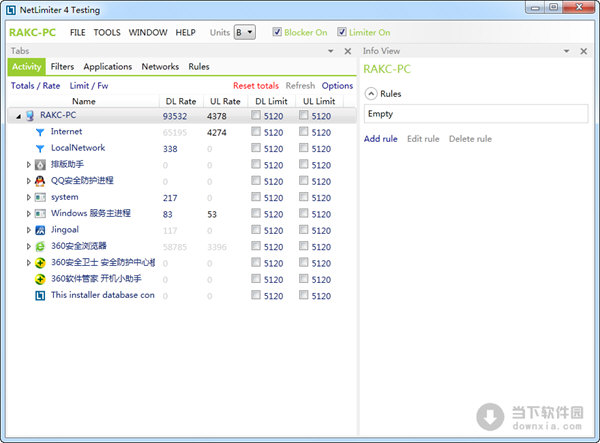Collapse the Rules section in Info View

tap(371, 94)
